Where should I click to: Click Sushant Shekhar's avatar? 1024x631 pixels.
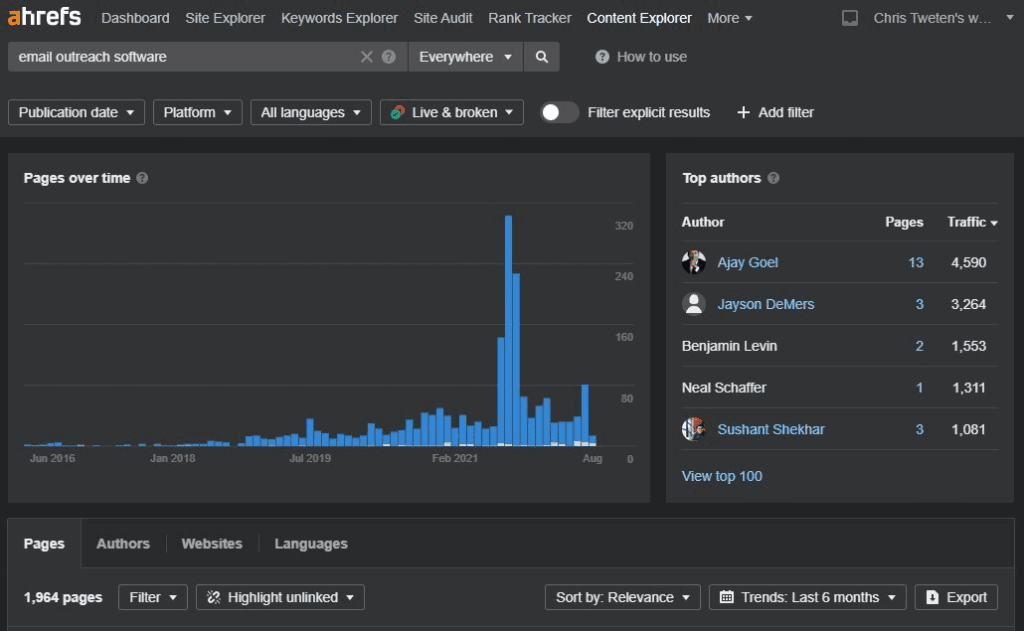click(694, 429)
